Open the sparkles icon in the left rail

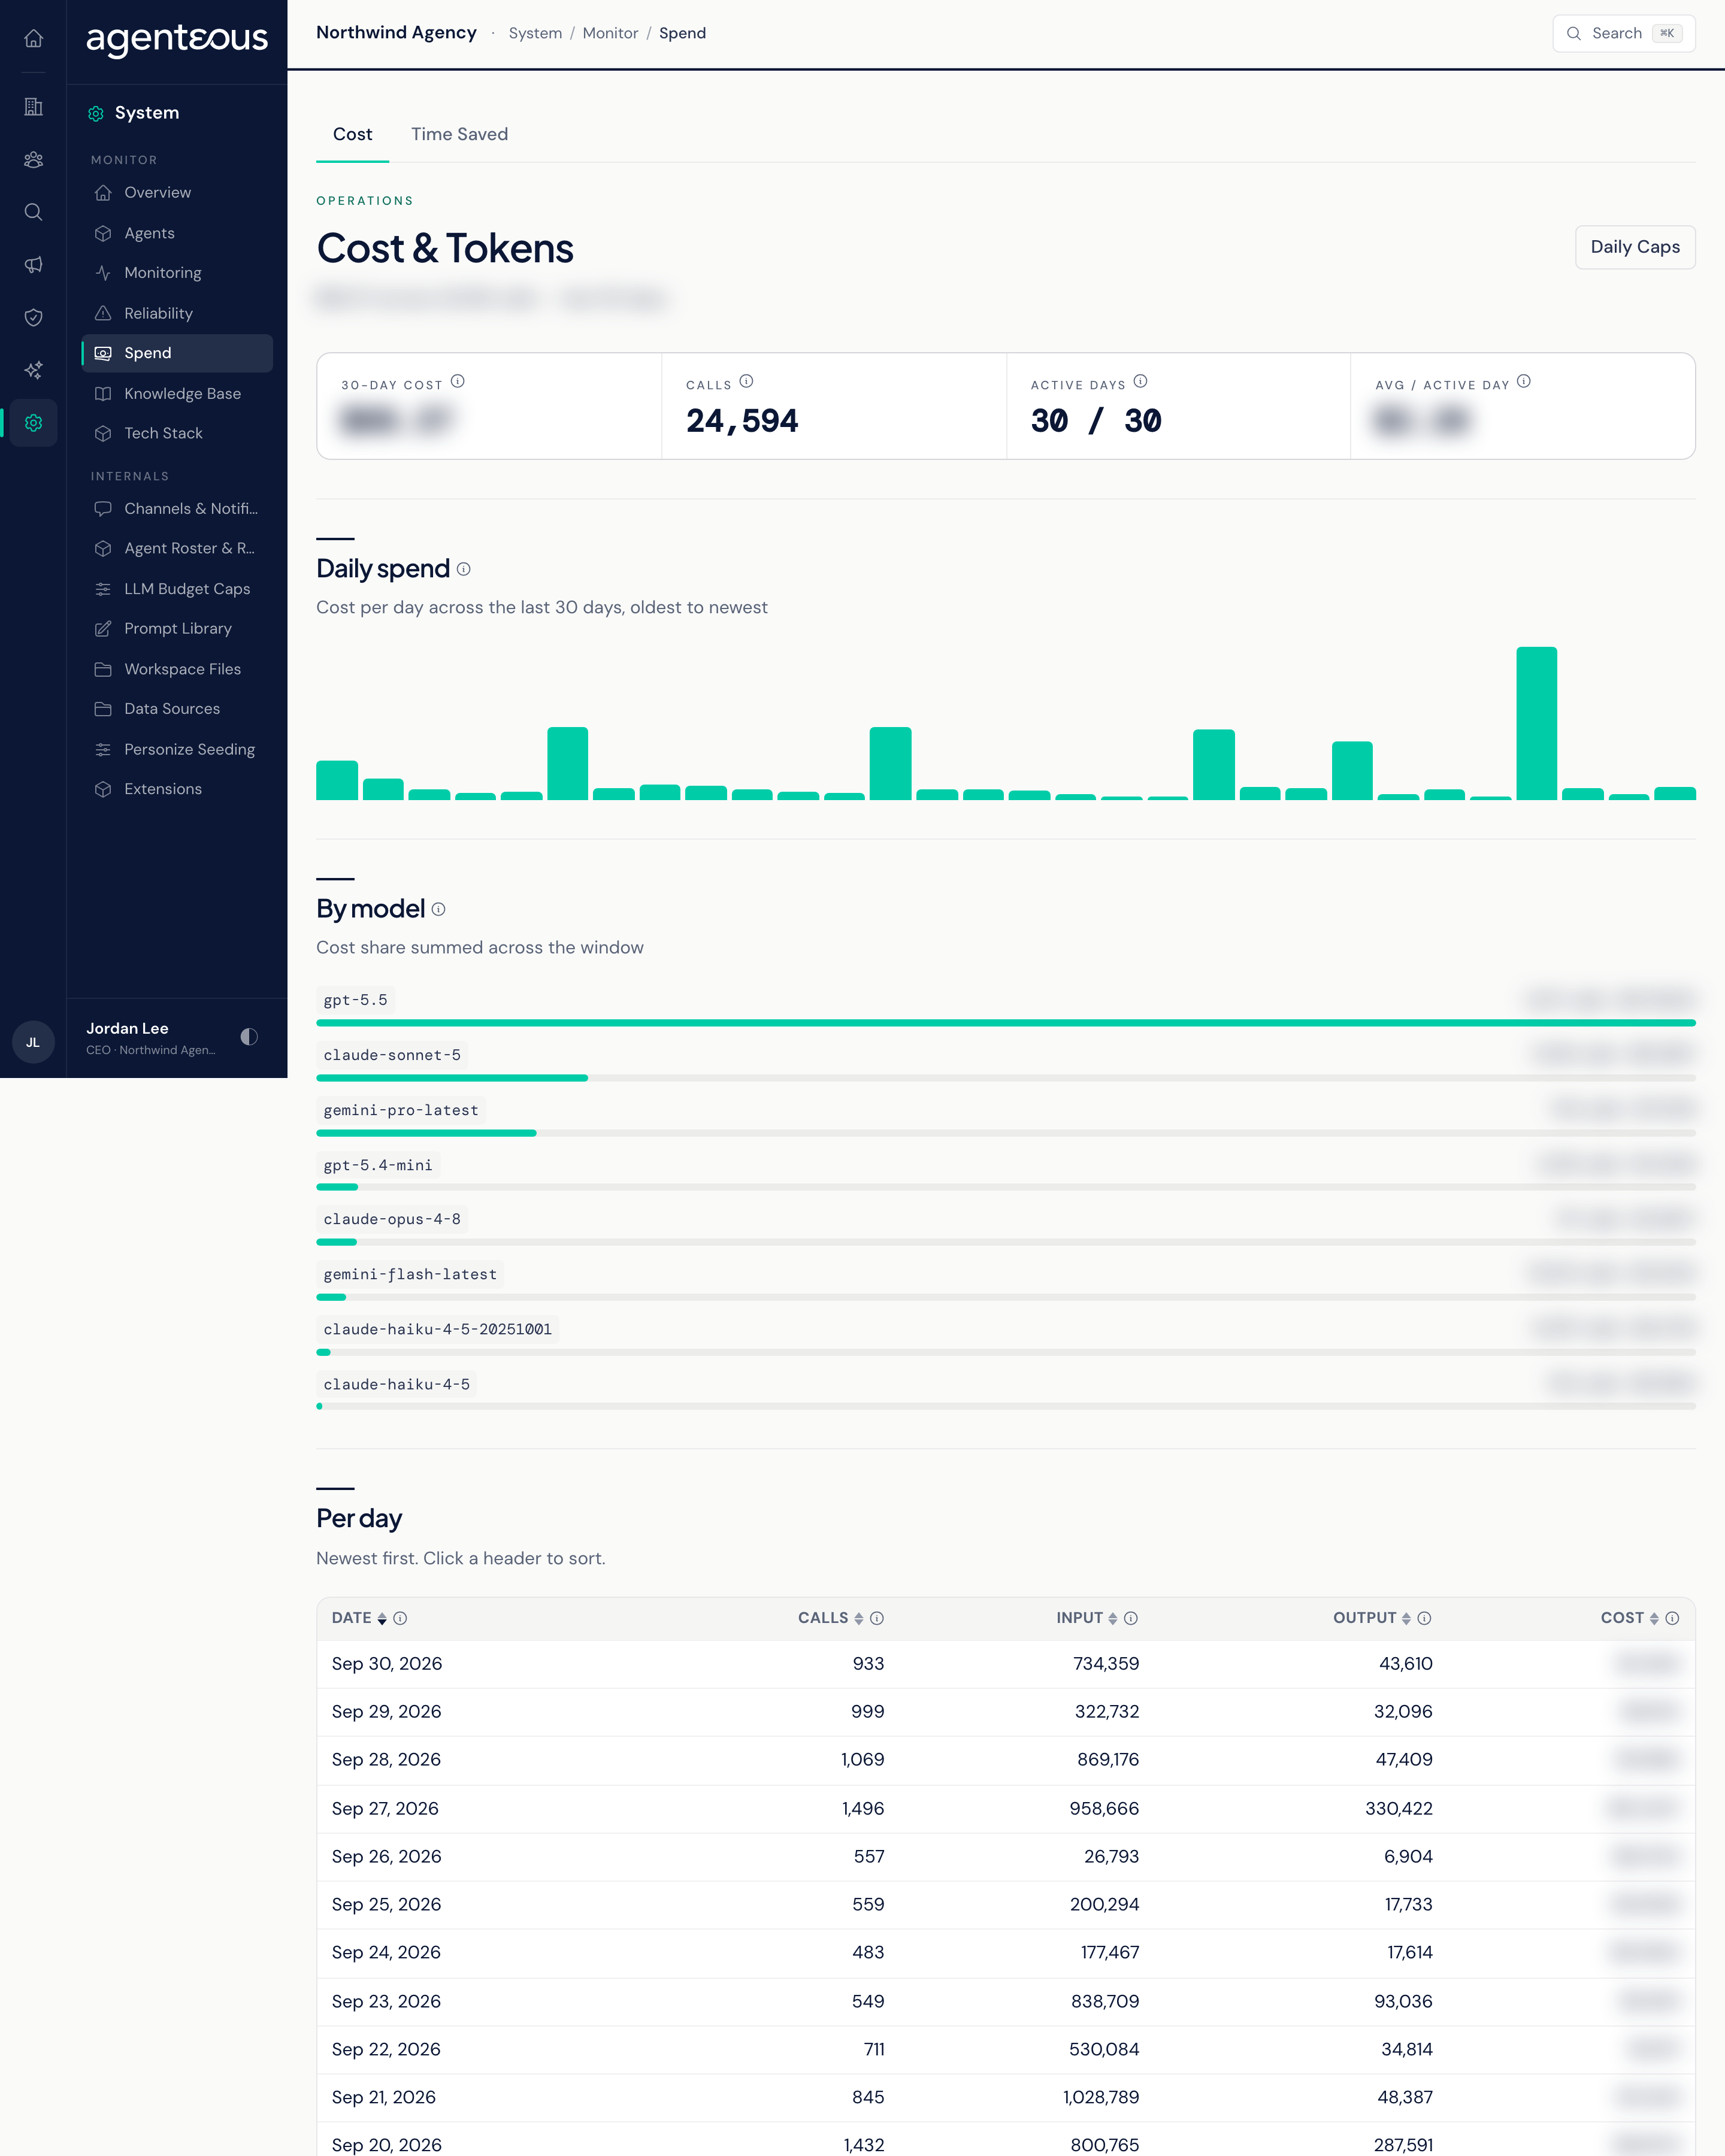pos(33,370)
